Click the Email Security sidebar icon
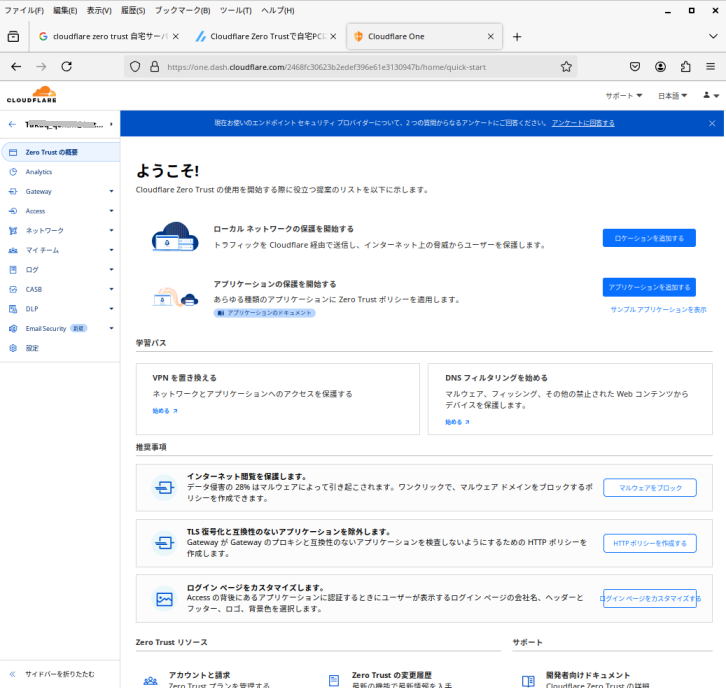Viewport: 726px width, 688px height. (x=13, y=328)
